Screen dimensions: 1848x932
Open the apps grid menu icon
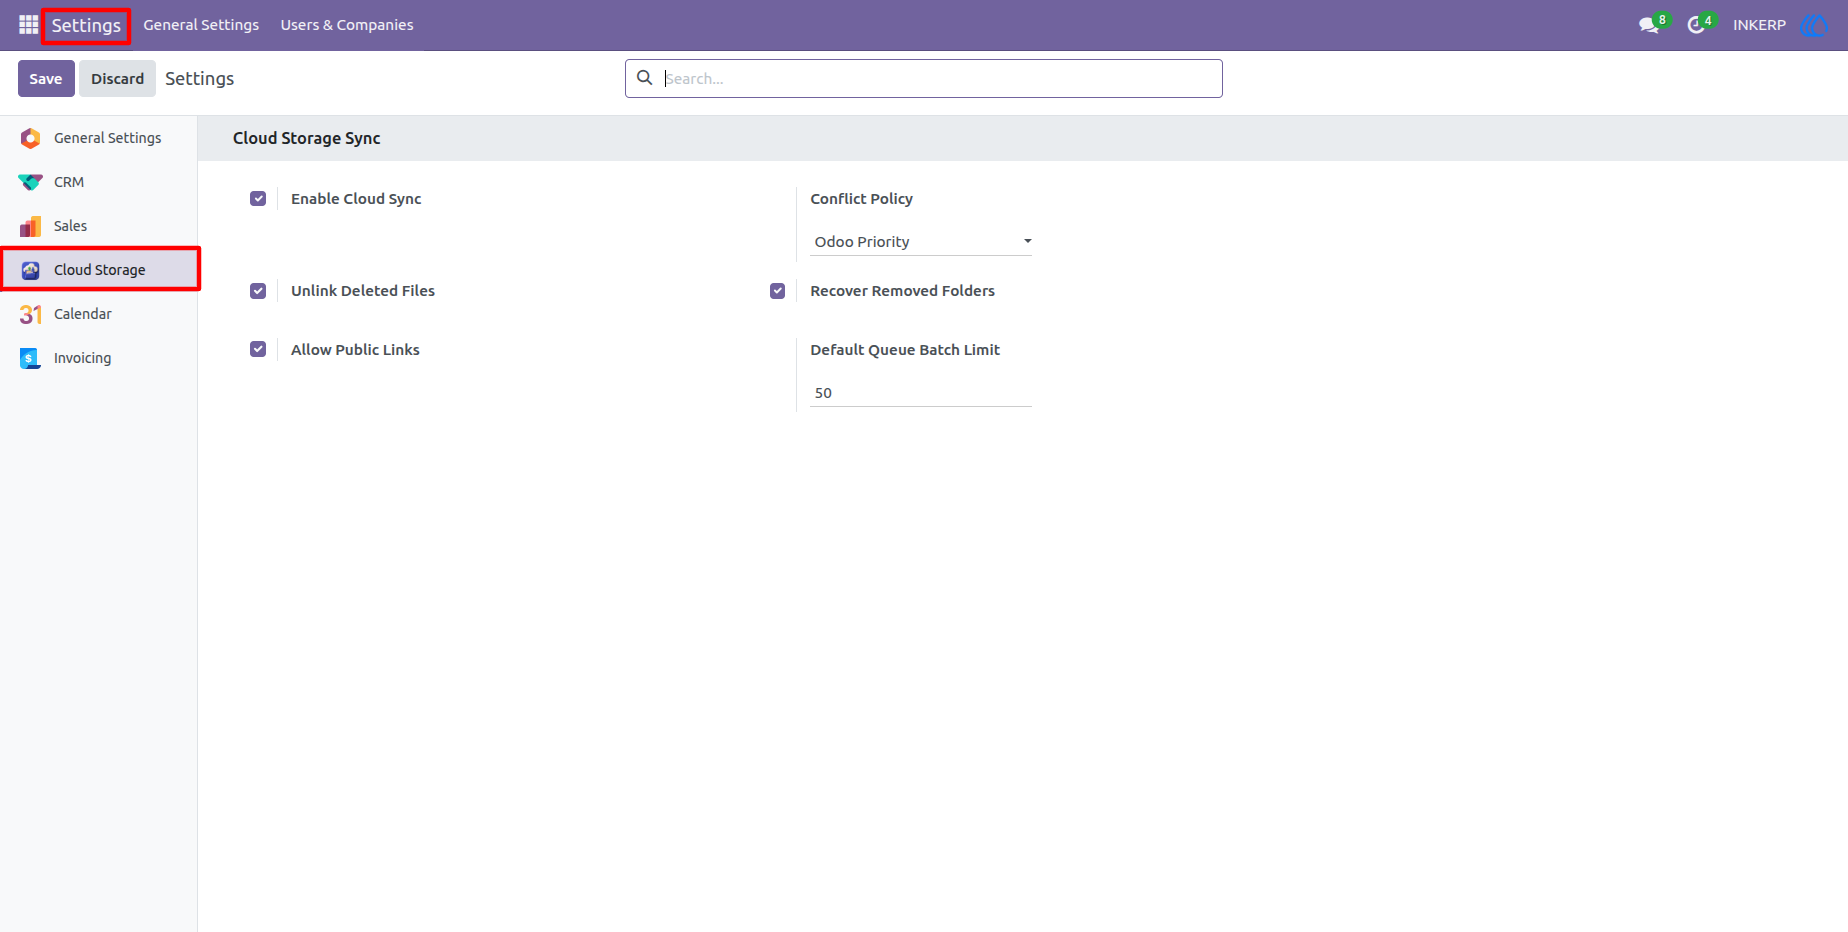[28, 25]
